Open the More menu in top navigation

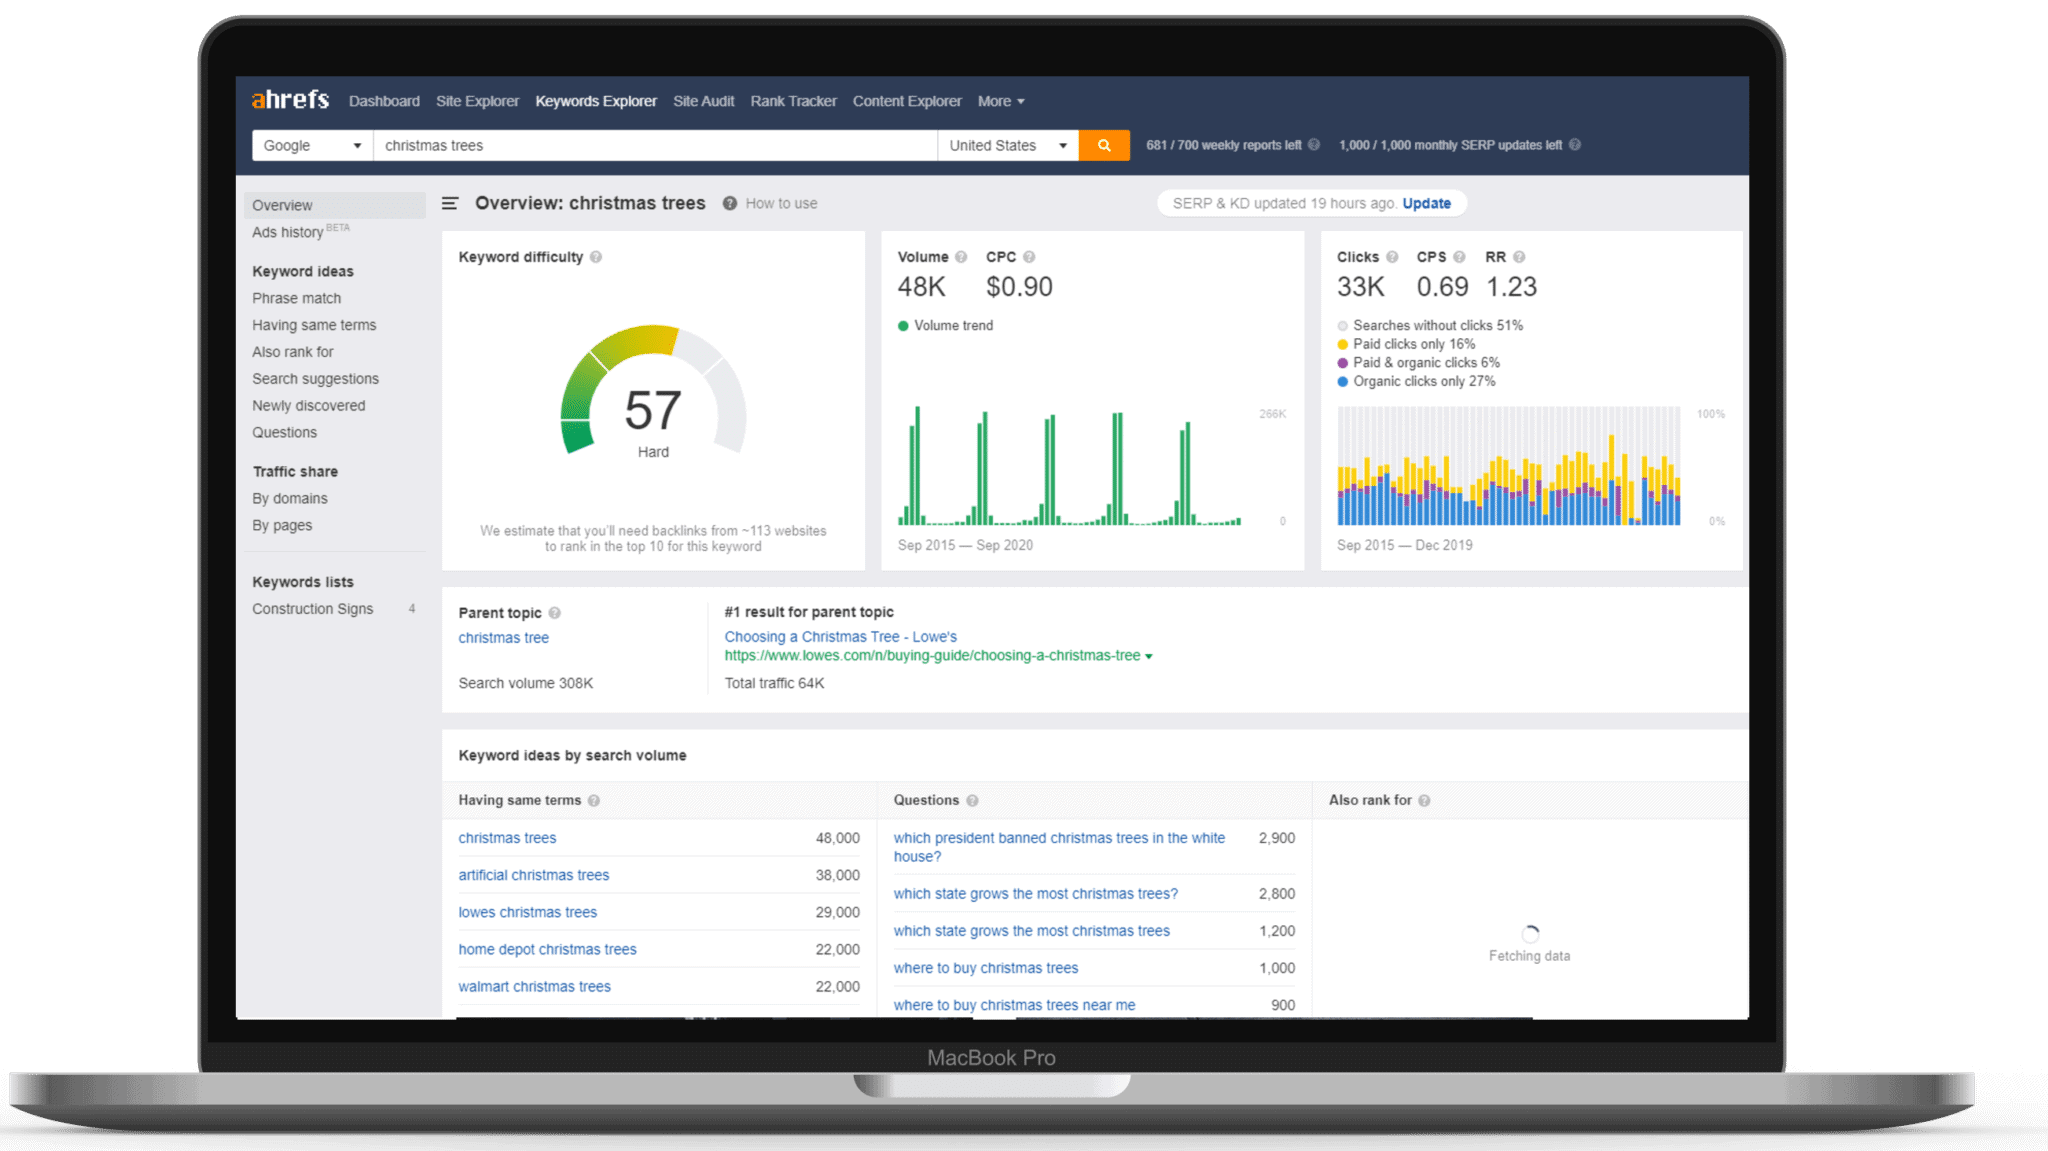[x=999, y=101]
